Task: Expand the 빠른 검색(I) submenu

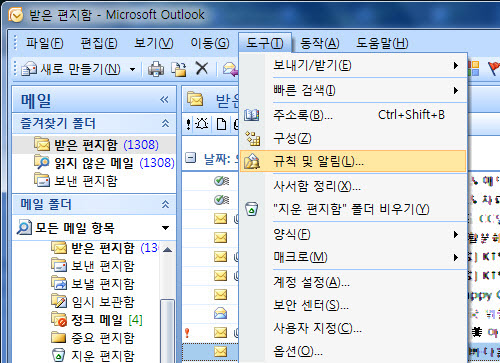Action: click(x=353, y=90)
